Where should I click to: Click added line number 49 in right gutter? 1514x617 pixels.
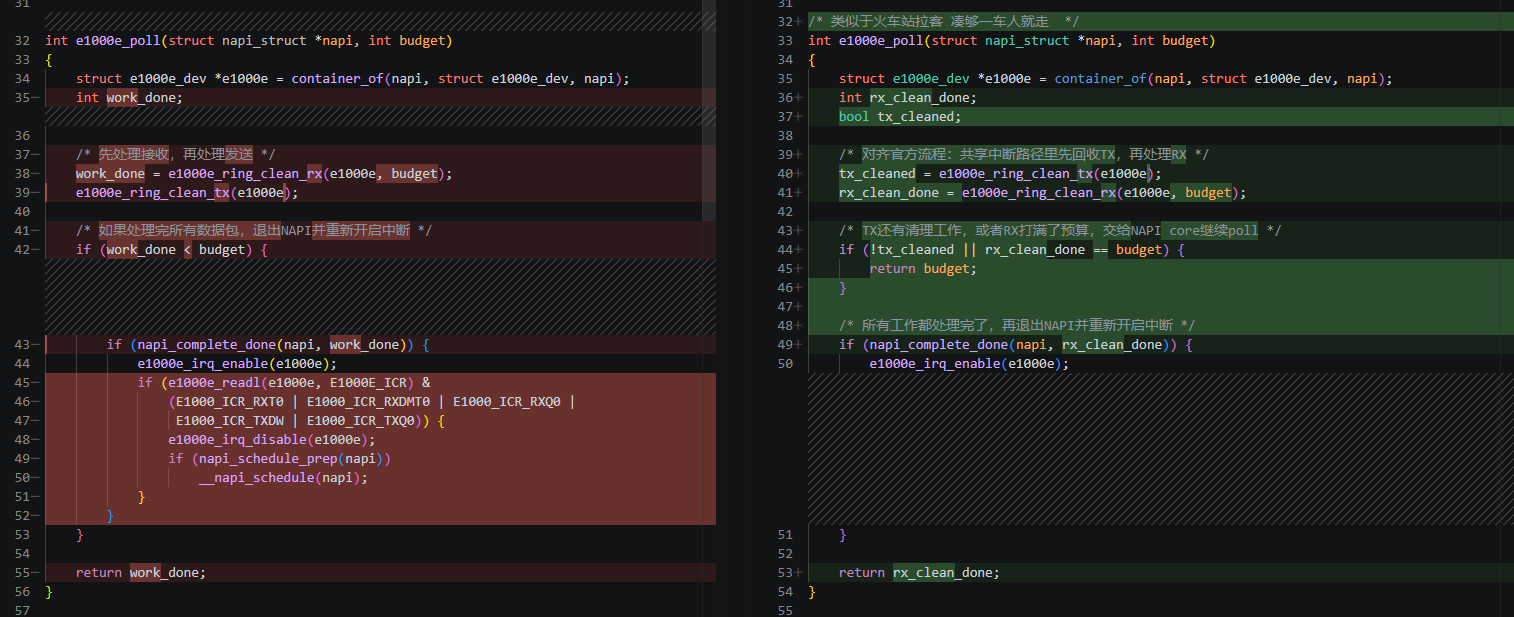(785, 344)
